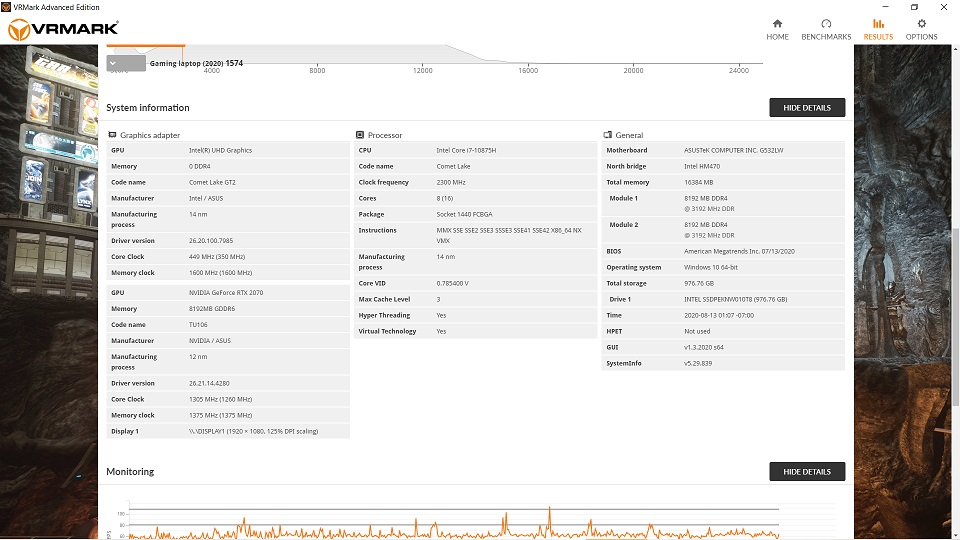Select the Comet Lake processor code name

(x=454, y=167)
